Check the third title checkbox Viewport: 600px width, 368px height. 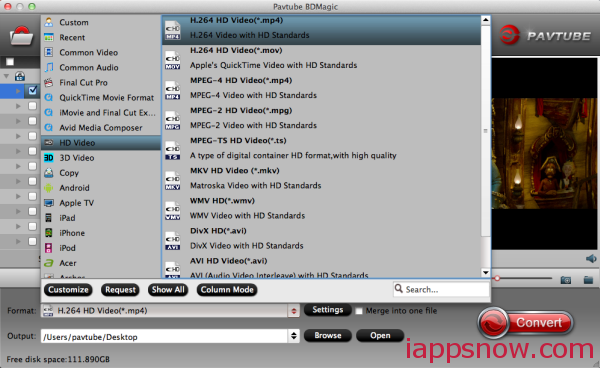click(33, 121)
